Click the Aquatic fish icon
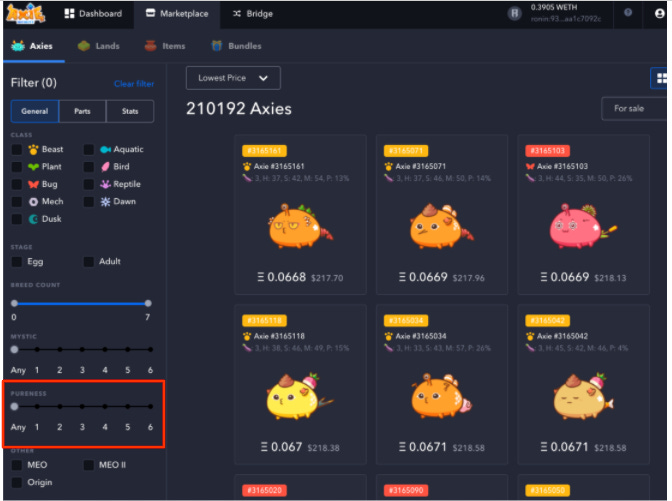 (105, 150)
